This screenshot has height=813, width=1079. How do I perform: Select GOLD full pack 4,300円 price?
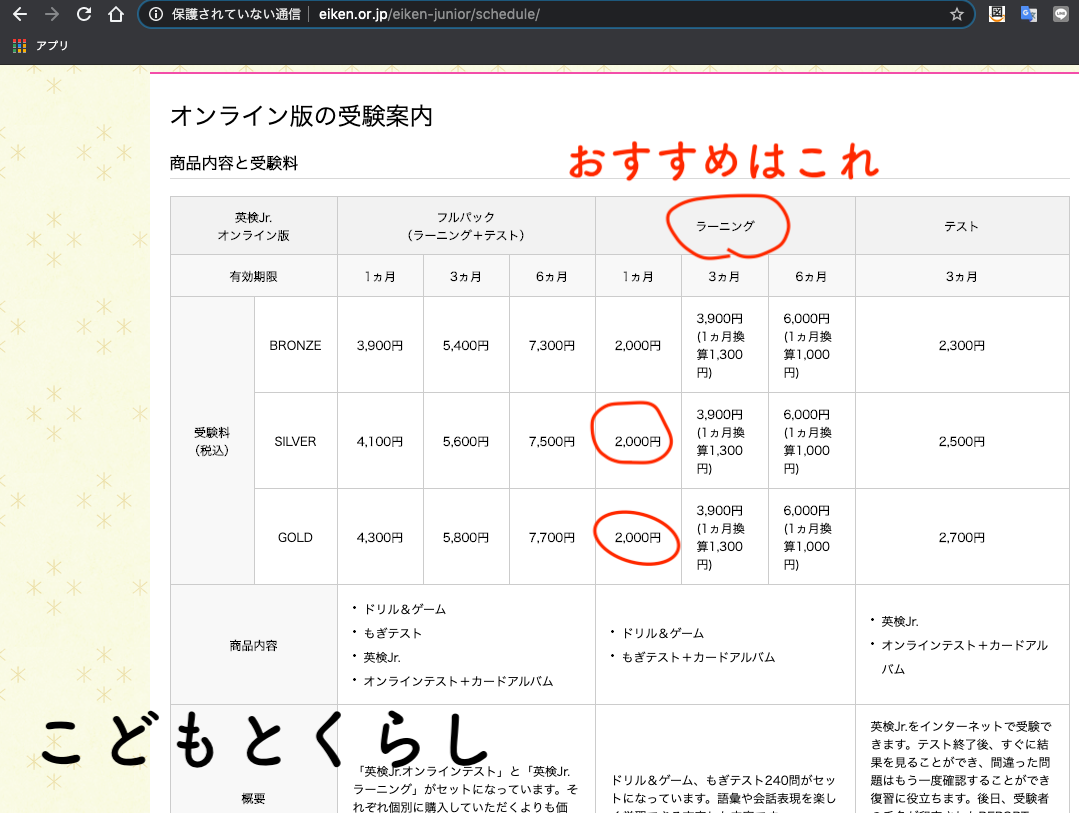tap(380, 538)
